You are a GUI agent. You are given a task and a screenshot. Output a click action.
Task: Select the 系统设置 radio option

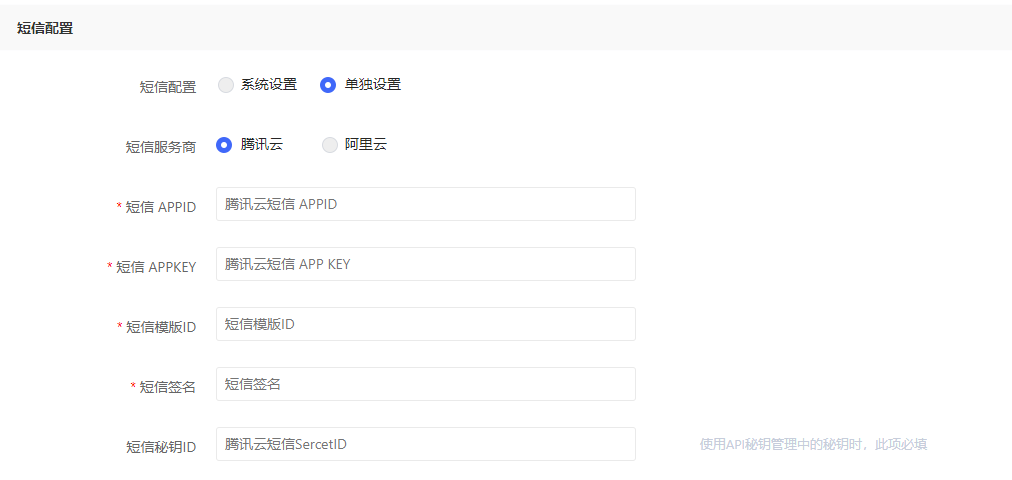[226, 85]
